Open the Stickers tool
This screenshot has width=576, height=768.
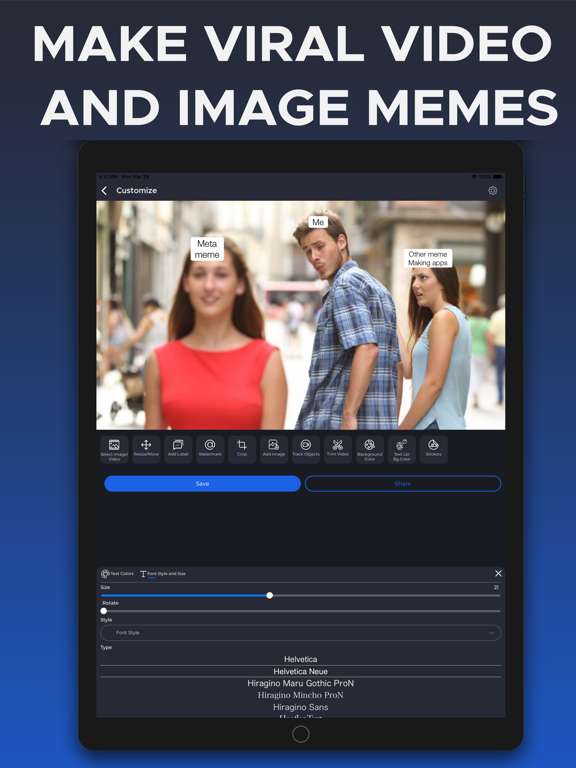point(433,449)
